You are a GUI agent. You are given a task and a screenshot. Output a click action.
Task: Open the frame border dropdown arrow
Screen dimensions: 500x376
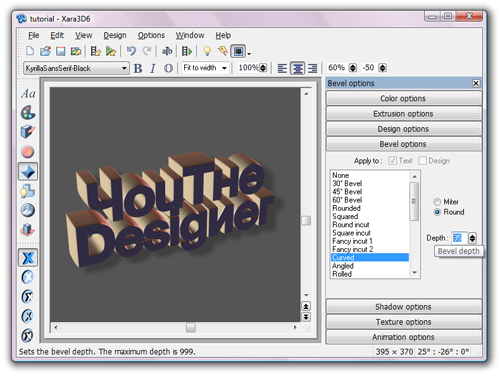[249, 53]
